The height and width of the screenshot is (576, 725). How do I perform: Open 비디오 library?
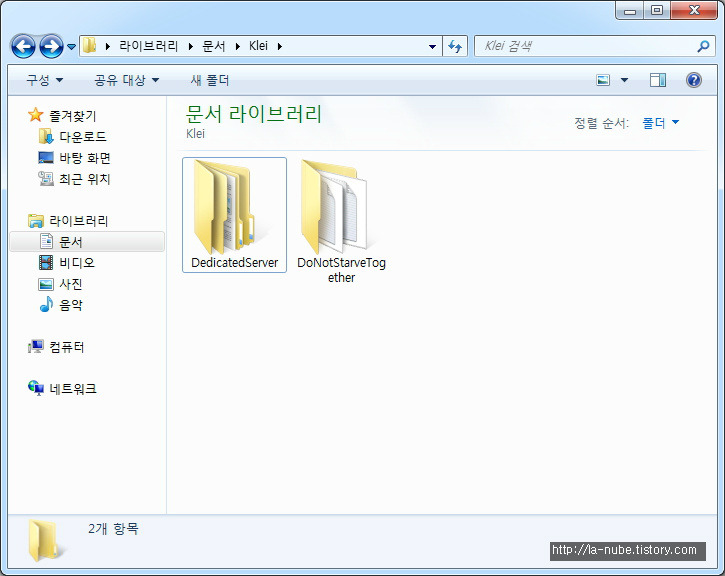[x=77, y=263]
